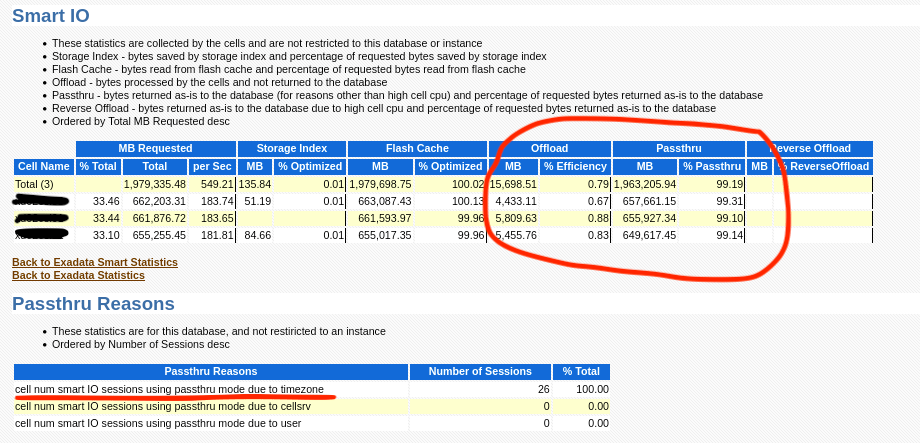Click the Back to Exadata Smart Statistics link
Viewport: 920px width, 443px height.
95,262
